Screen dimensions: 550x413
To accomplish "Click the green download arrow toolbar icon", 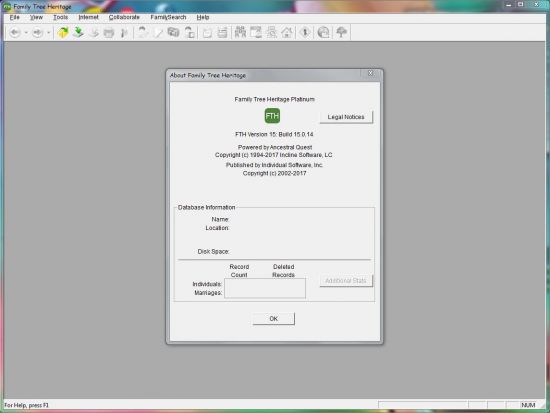I will click(x=78, y=33).
